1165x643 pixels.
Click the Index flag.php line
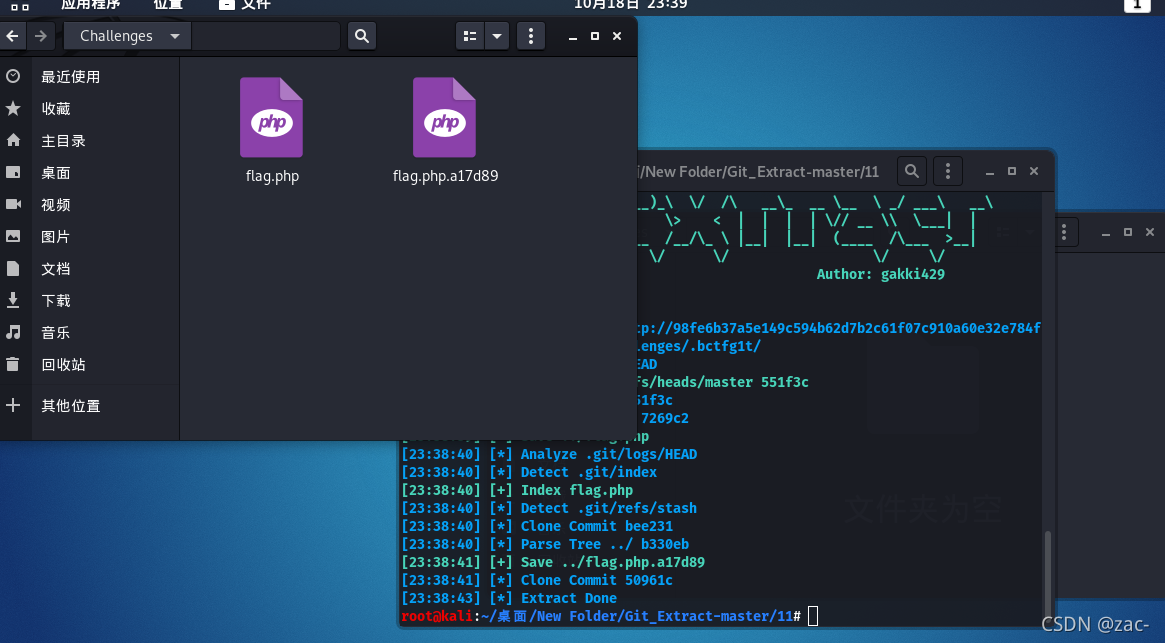(x=517, y=490)
